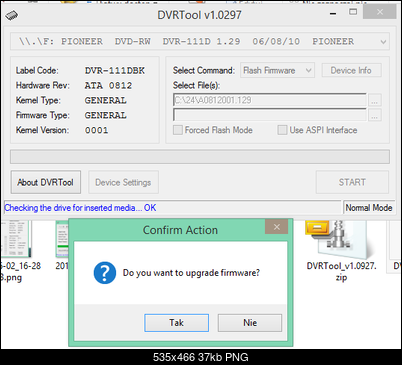
Task: Close the Confirm Action dialog
Action: (x=276, y=227)
